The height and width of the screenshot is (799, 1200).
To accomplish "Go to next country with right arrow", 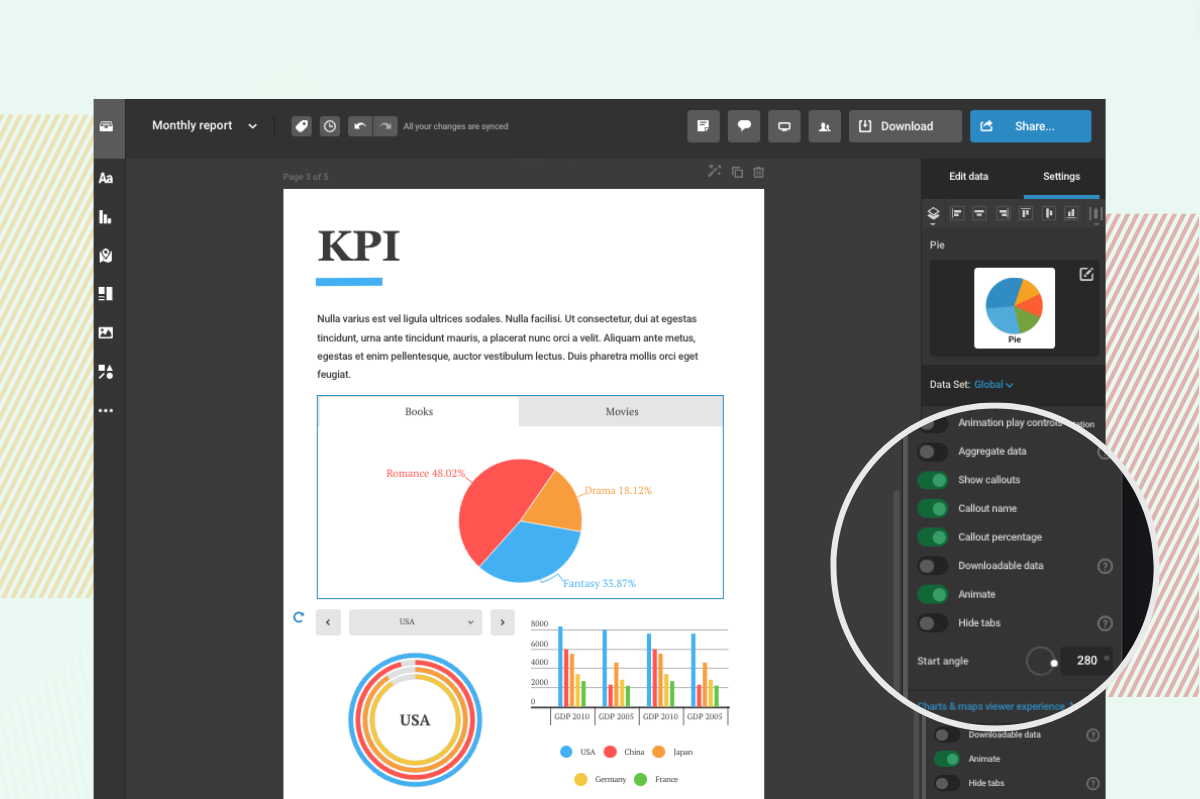I will (502, 622).
